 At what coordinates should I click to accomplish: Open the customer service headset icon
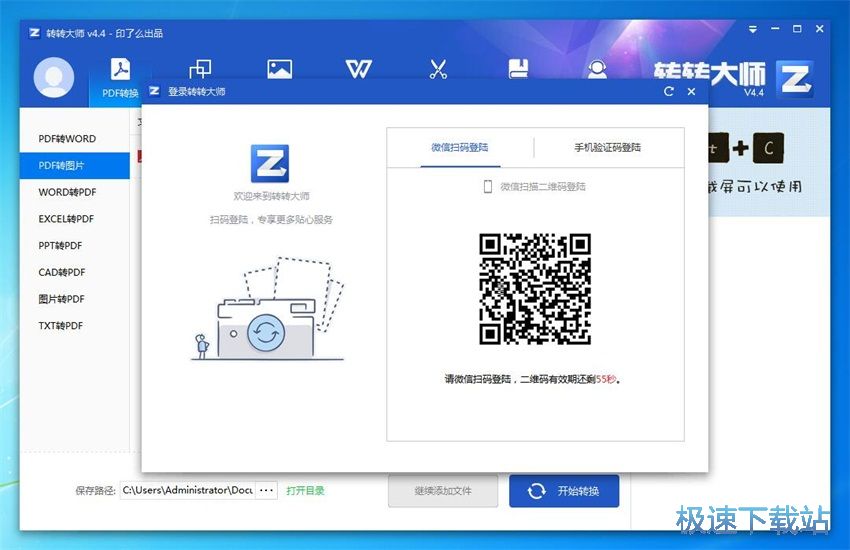tap(597, 69)
